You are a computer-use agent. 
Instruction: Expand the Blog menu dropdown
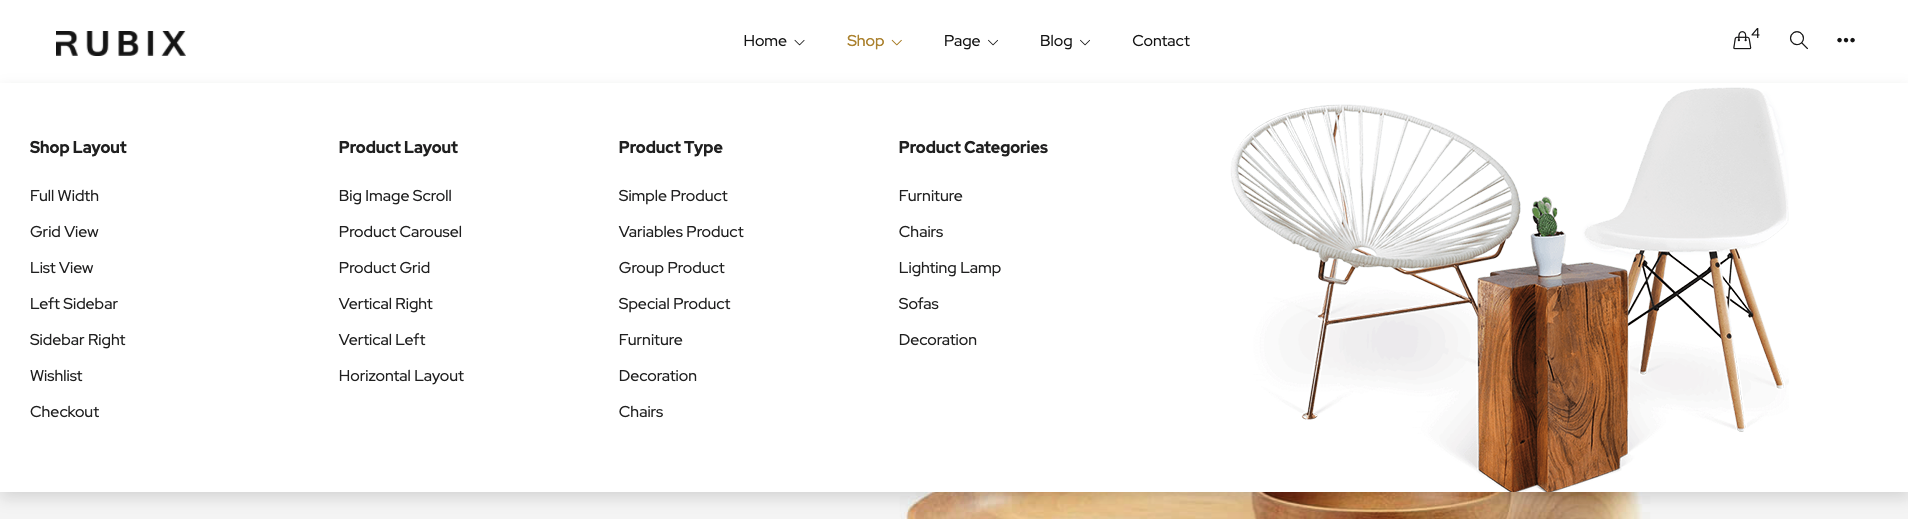[1064, 41]
